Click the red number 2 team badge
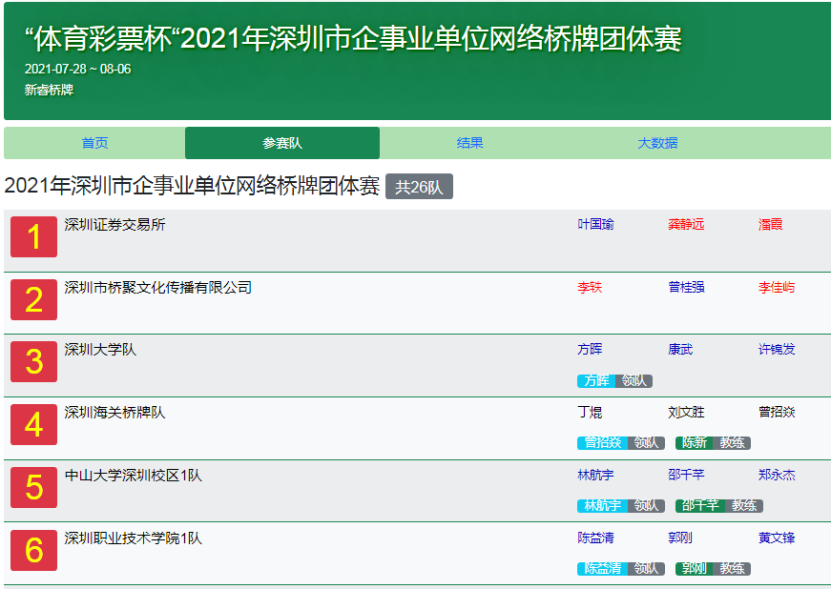This screenshot has height=590, width=831. point(34,300)
